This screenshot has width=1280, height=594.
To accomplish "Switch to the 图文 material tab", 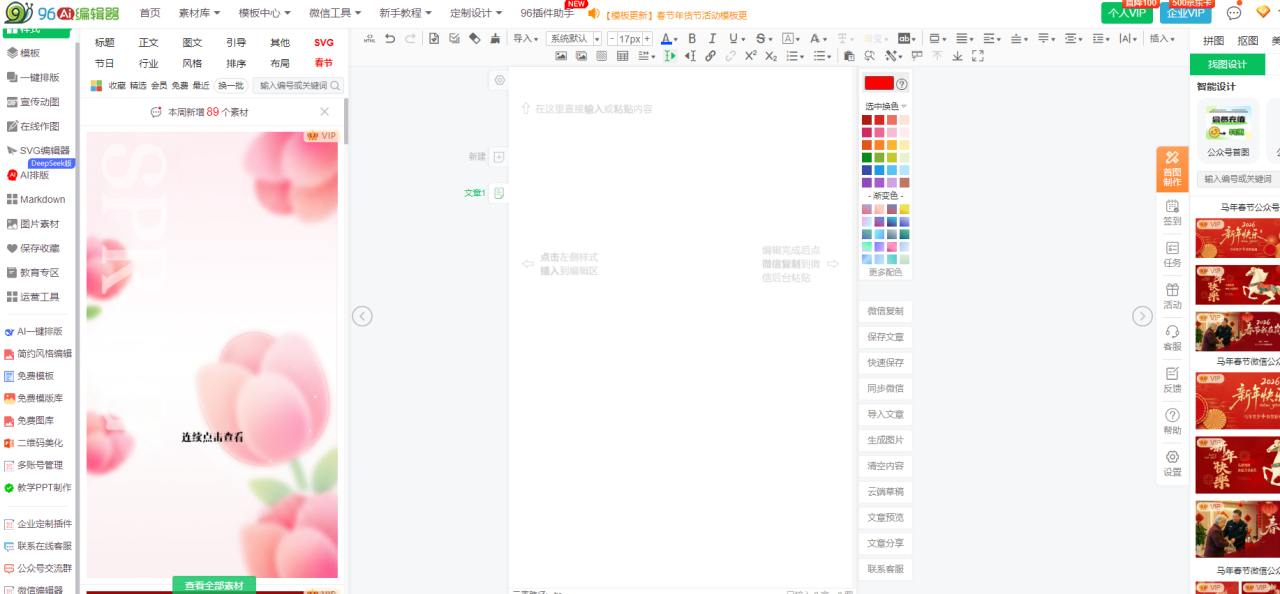I will pos(192,43).
